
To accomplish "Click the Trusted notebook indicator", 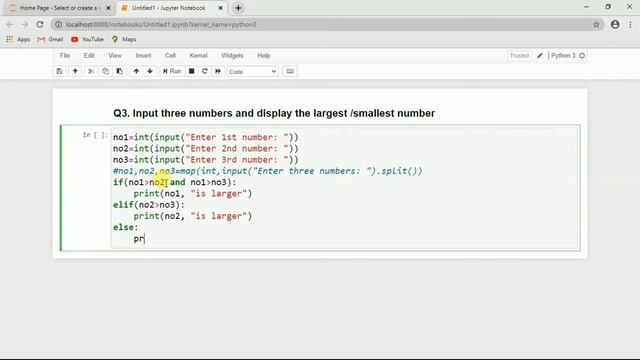I will 519,56.
